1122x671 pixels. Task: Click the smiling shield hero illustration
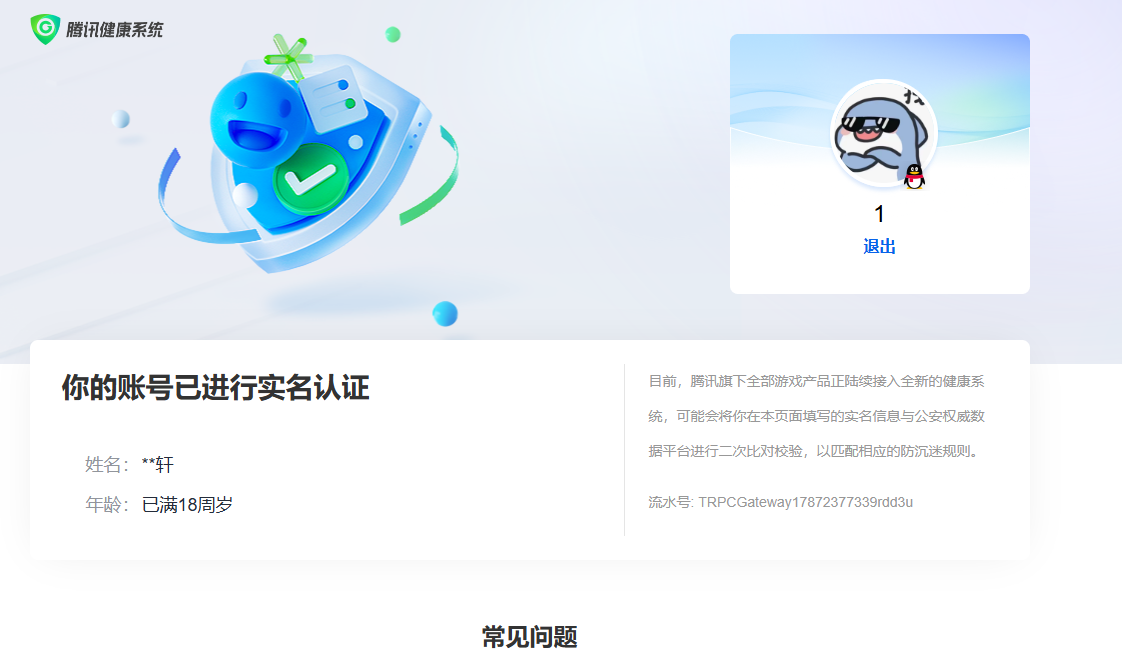tap(308, 154)
